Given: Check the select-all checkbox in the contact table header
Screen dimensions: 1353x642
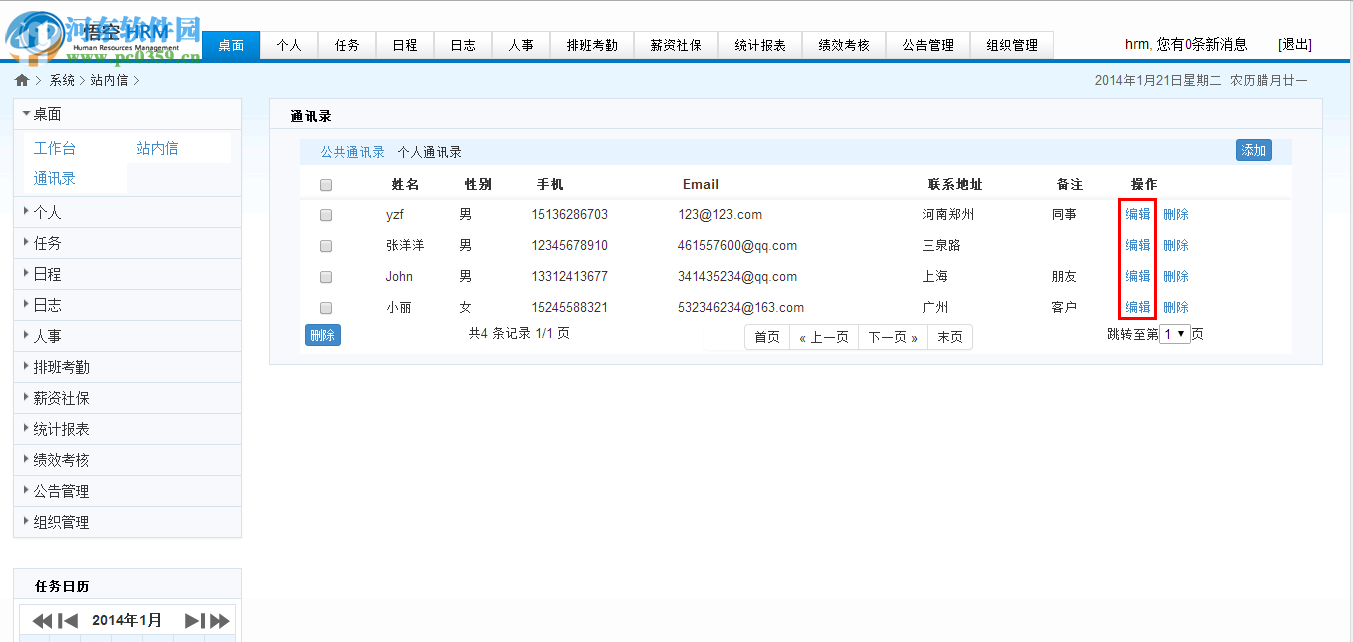Looking at the screenshot, I should tap(324, 184).
